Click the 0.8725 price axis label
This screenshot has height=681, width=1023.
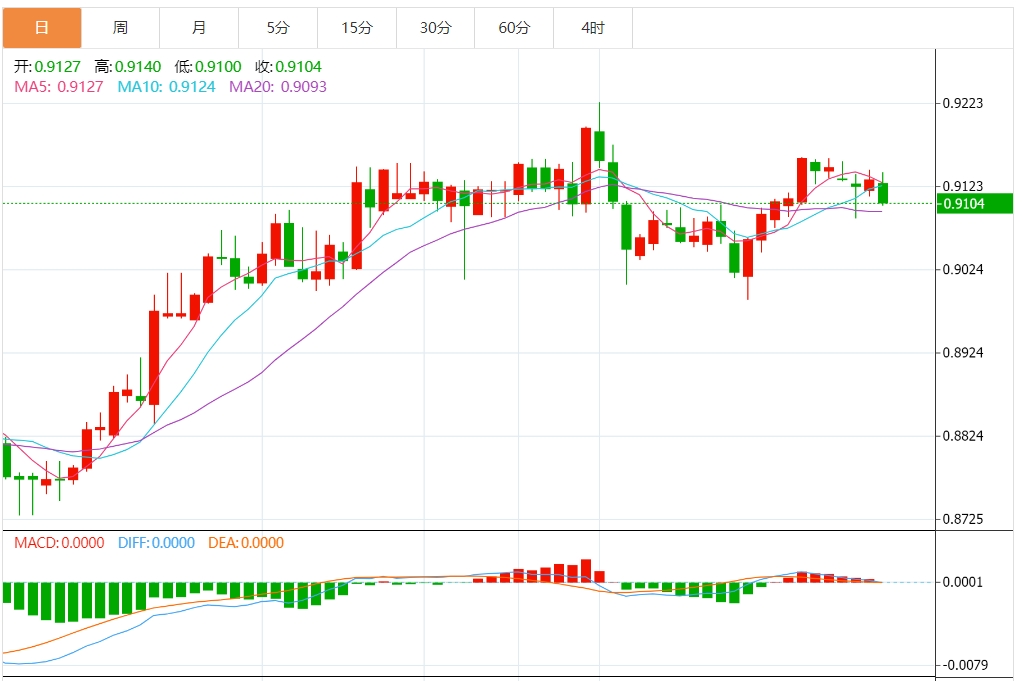pos(963,519)
